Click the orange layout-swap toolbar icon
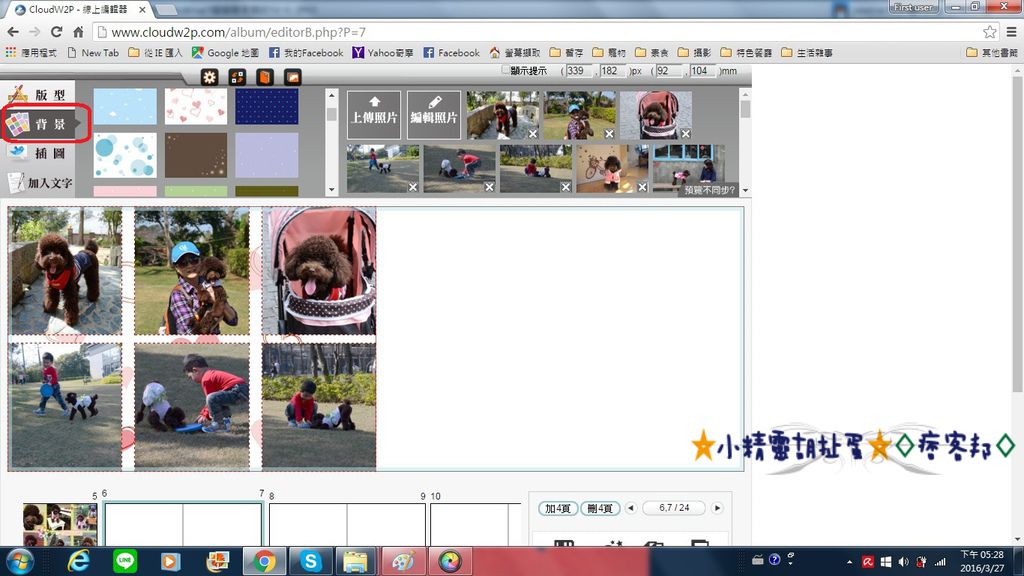The width and height of the screenshot is (1024, 576). pyautogui.click(x=237, y=78)
